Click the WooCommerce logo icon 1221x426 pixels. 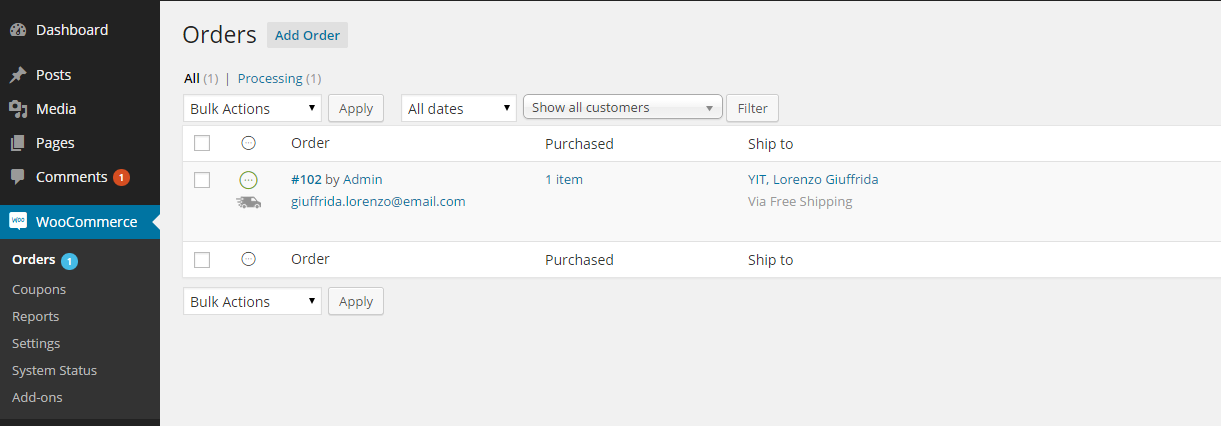pyautogui.click(x=18, y=221)
